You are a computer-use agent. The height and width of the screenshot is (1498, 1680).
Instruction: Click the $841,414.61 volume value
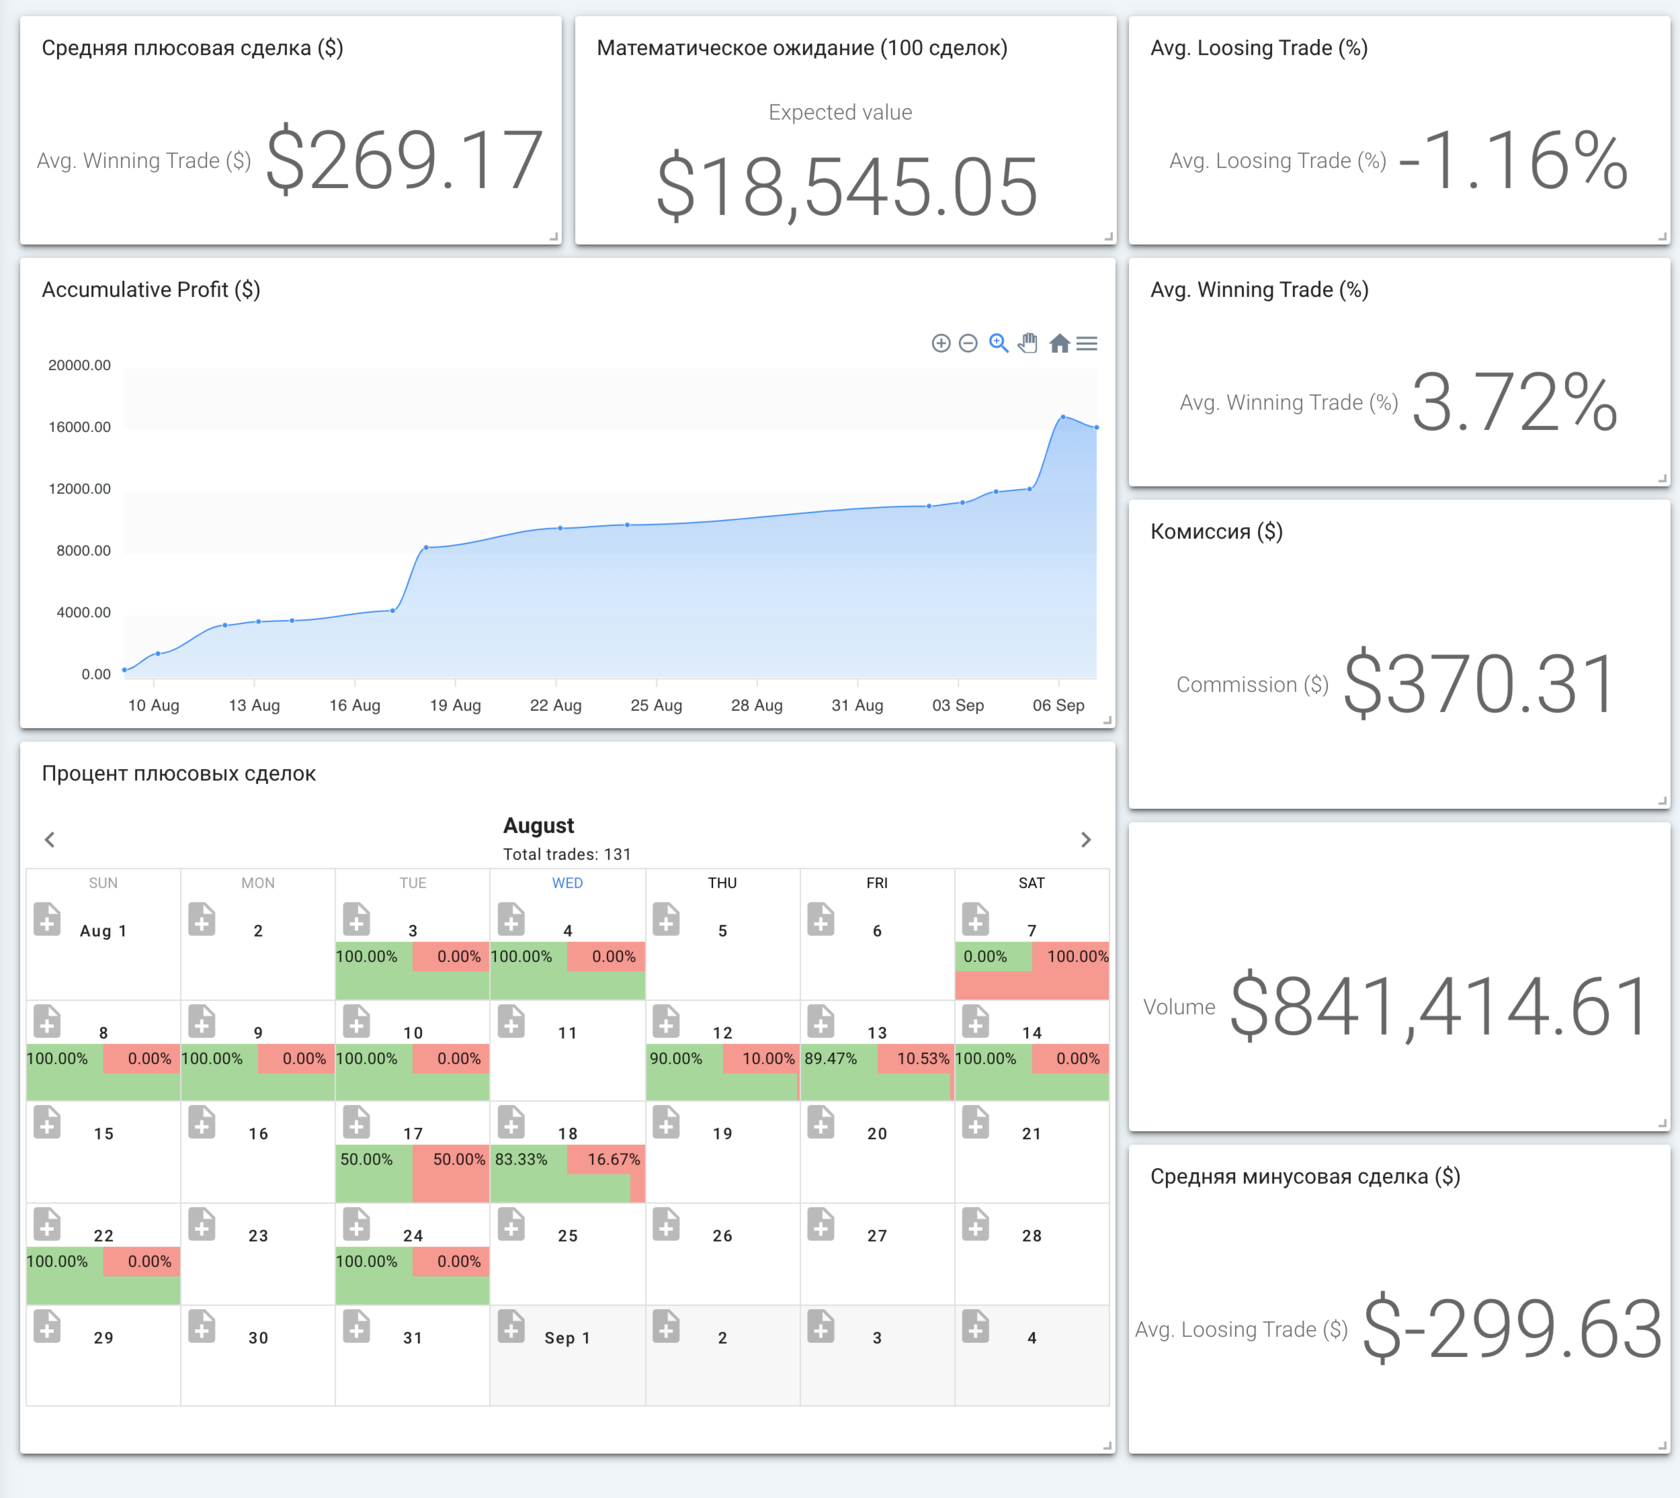click(1440, 1006)
